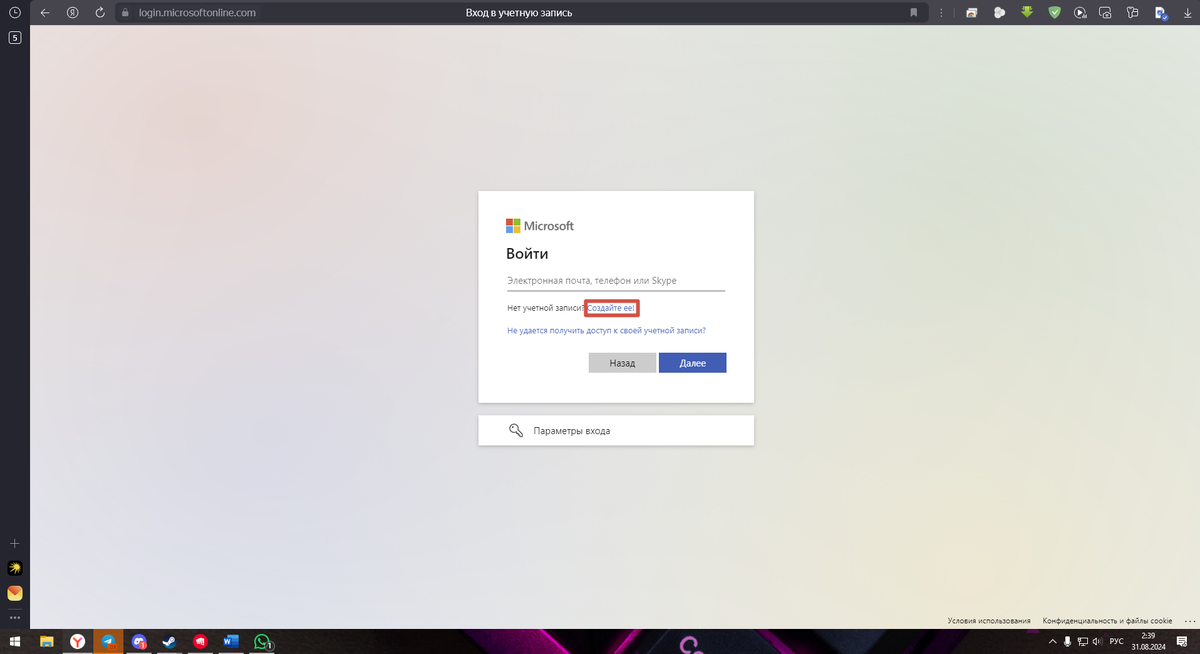Click the three overlapping circles extension icon
Screen dimensions: 1200x654
coord(999,13)
